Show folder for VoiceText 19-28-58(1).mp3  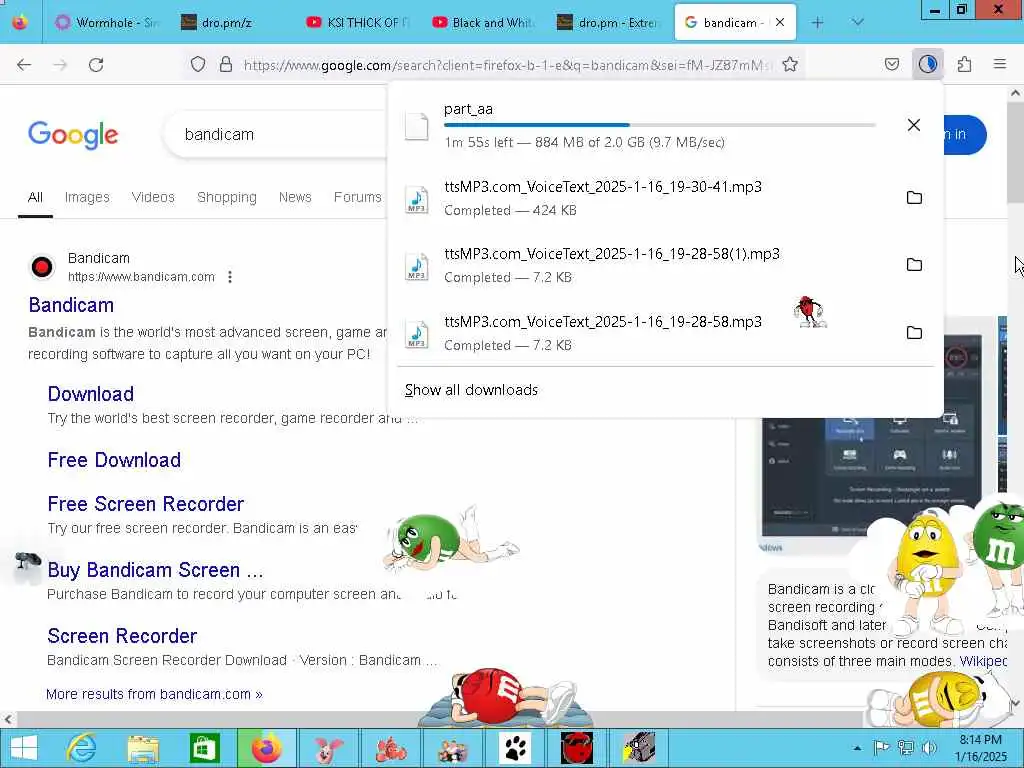click(914, 264)
